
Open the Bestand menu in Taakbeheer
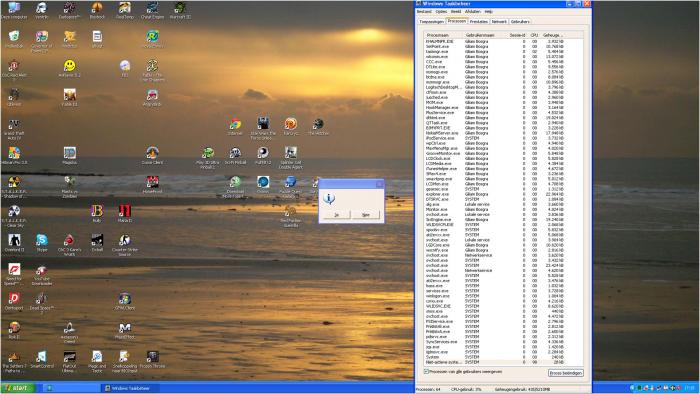(424, 12)
